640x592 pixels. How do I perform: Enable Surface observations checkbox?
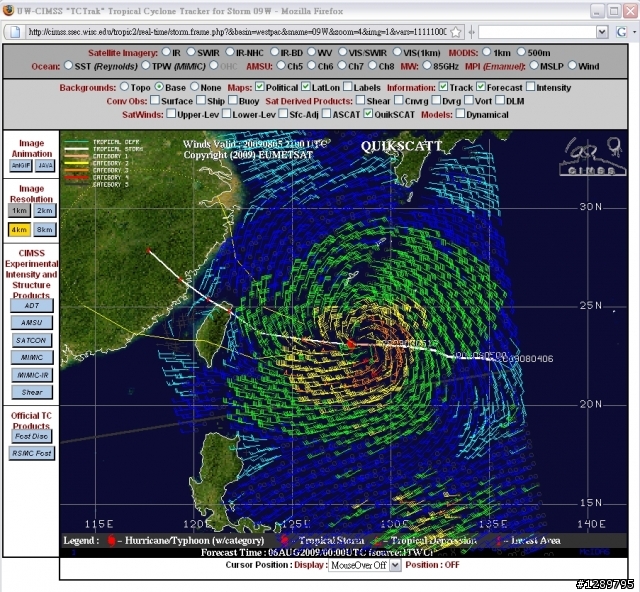coord(155,100)
